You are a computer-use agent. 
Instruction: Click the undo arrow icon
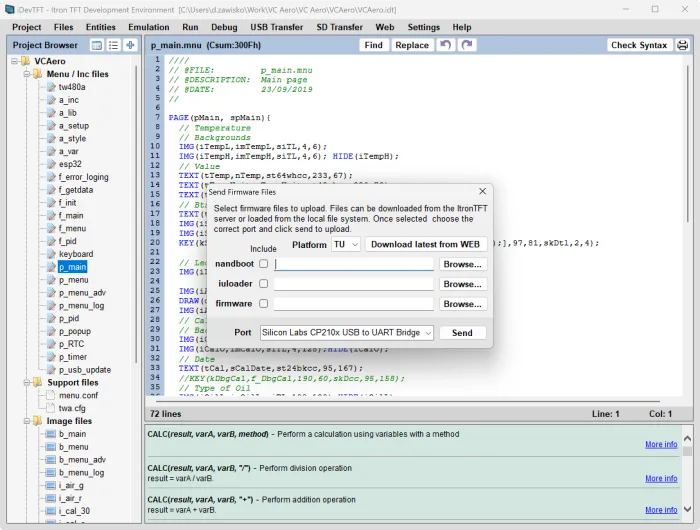pyautogui.click(x=446, y=45)
